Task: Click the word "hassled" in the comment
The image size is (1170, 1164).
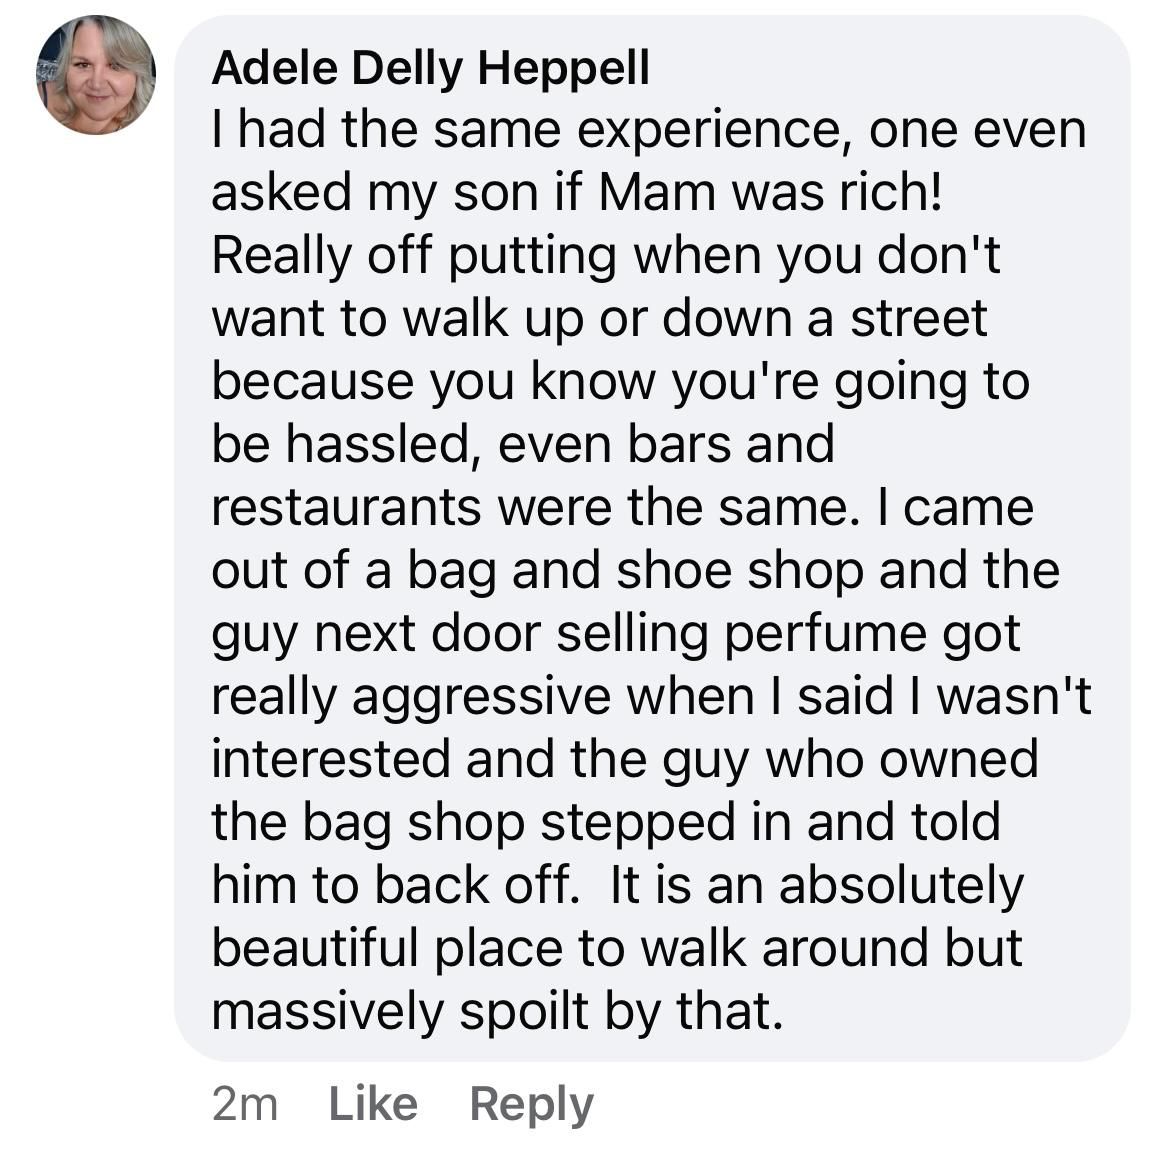Action: tap(379, 445)
